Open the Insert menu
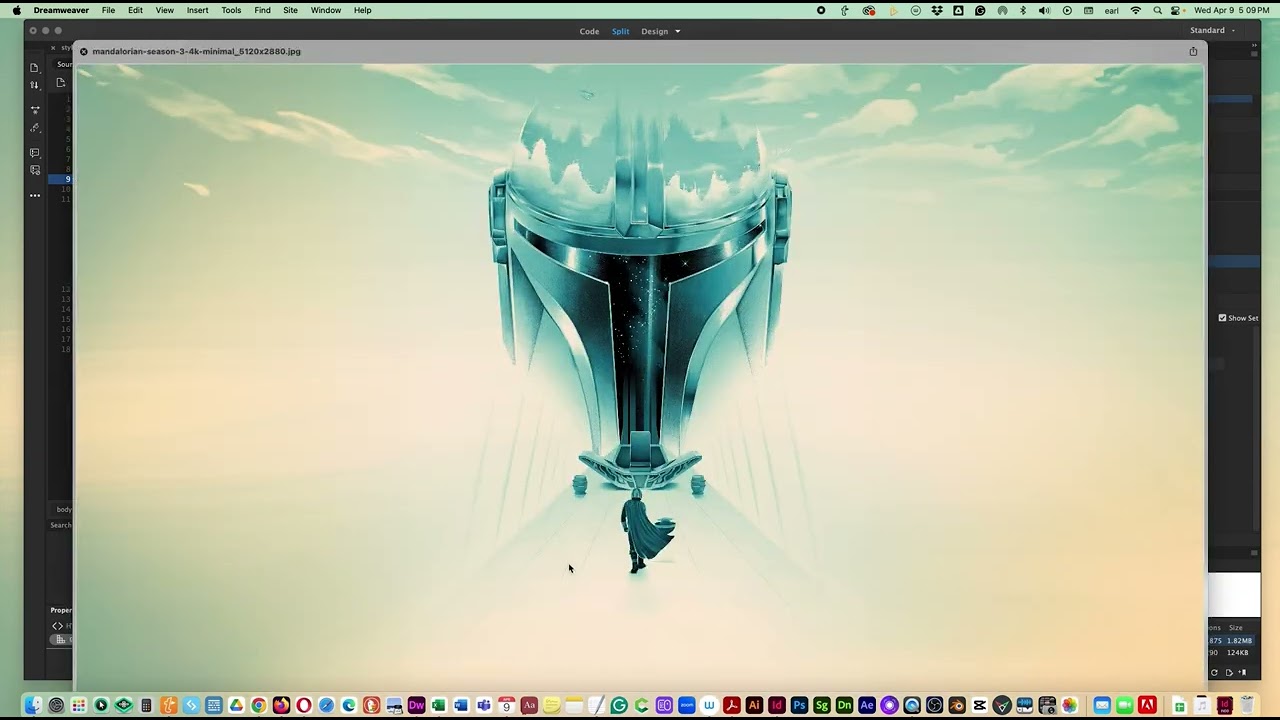This screenshot has height=720, width=1280. pos(197,10)
